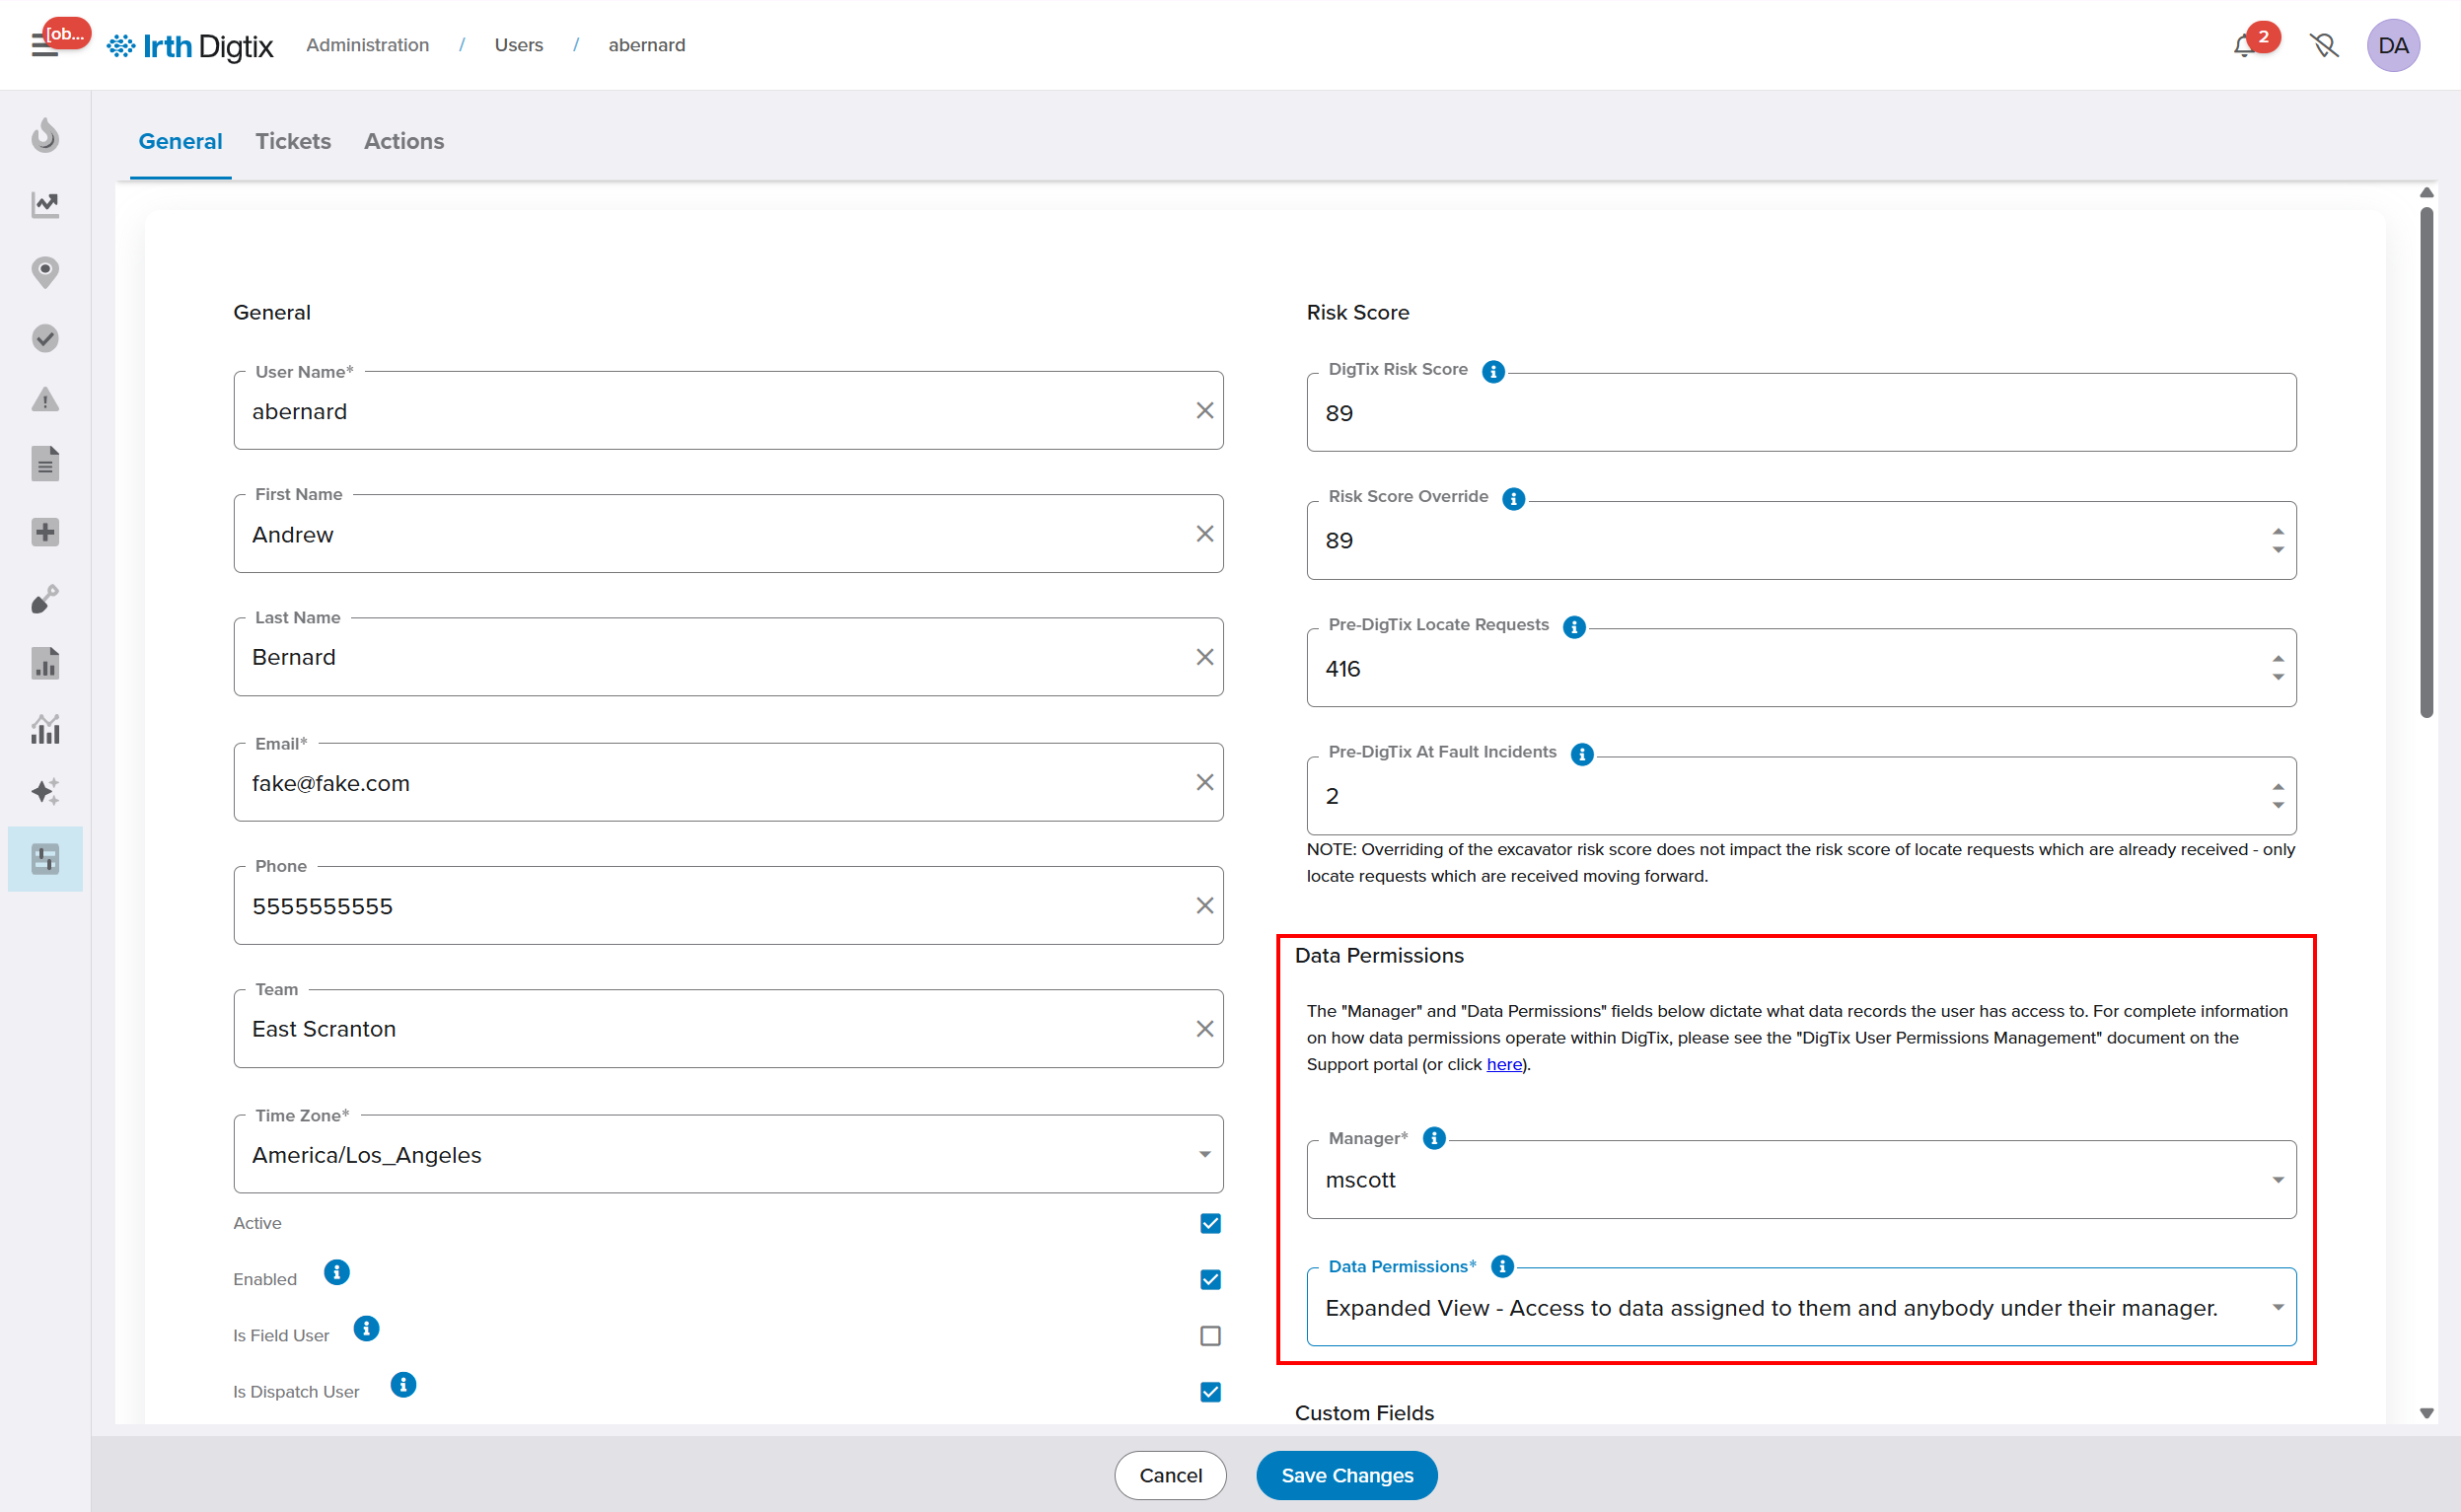Image resolution: width=2461 pixels, height=1512 pixels.
Task: Click the info icon beside Is Field User
Action: click(x=366, y=1328)
